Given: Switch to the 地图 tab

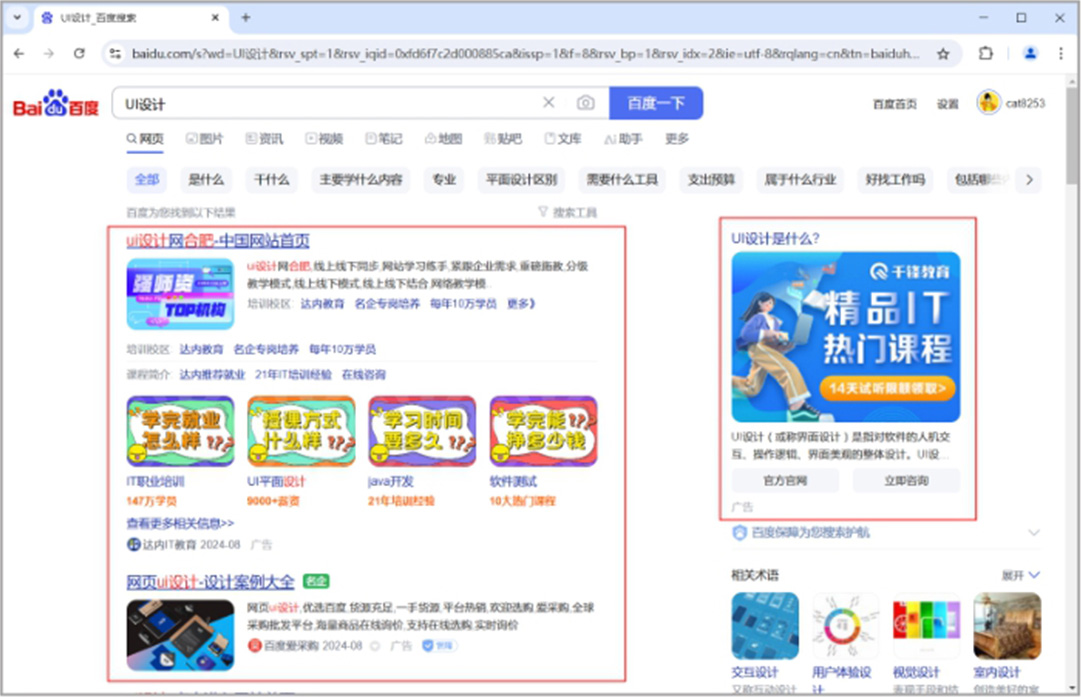Looking at the screenshot, I should pos(443,139).
